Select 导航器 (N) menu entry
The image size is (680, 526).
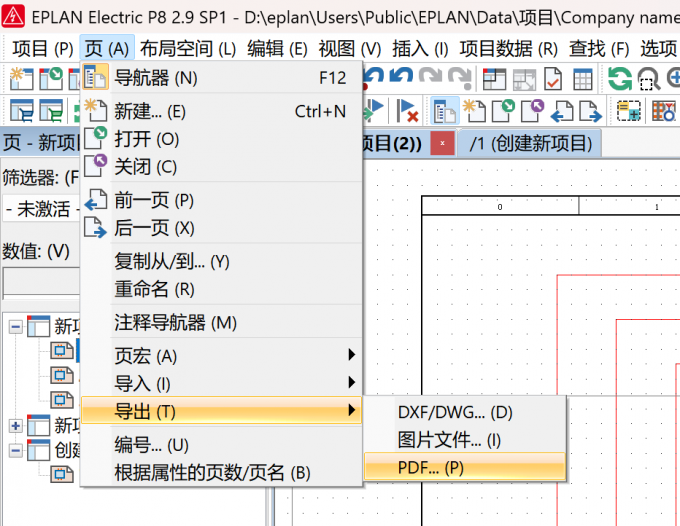point(222,78)
